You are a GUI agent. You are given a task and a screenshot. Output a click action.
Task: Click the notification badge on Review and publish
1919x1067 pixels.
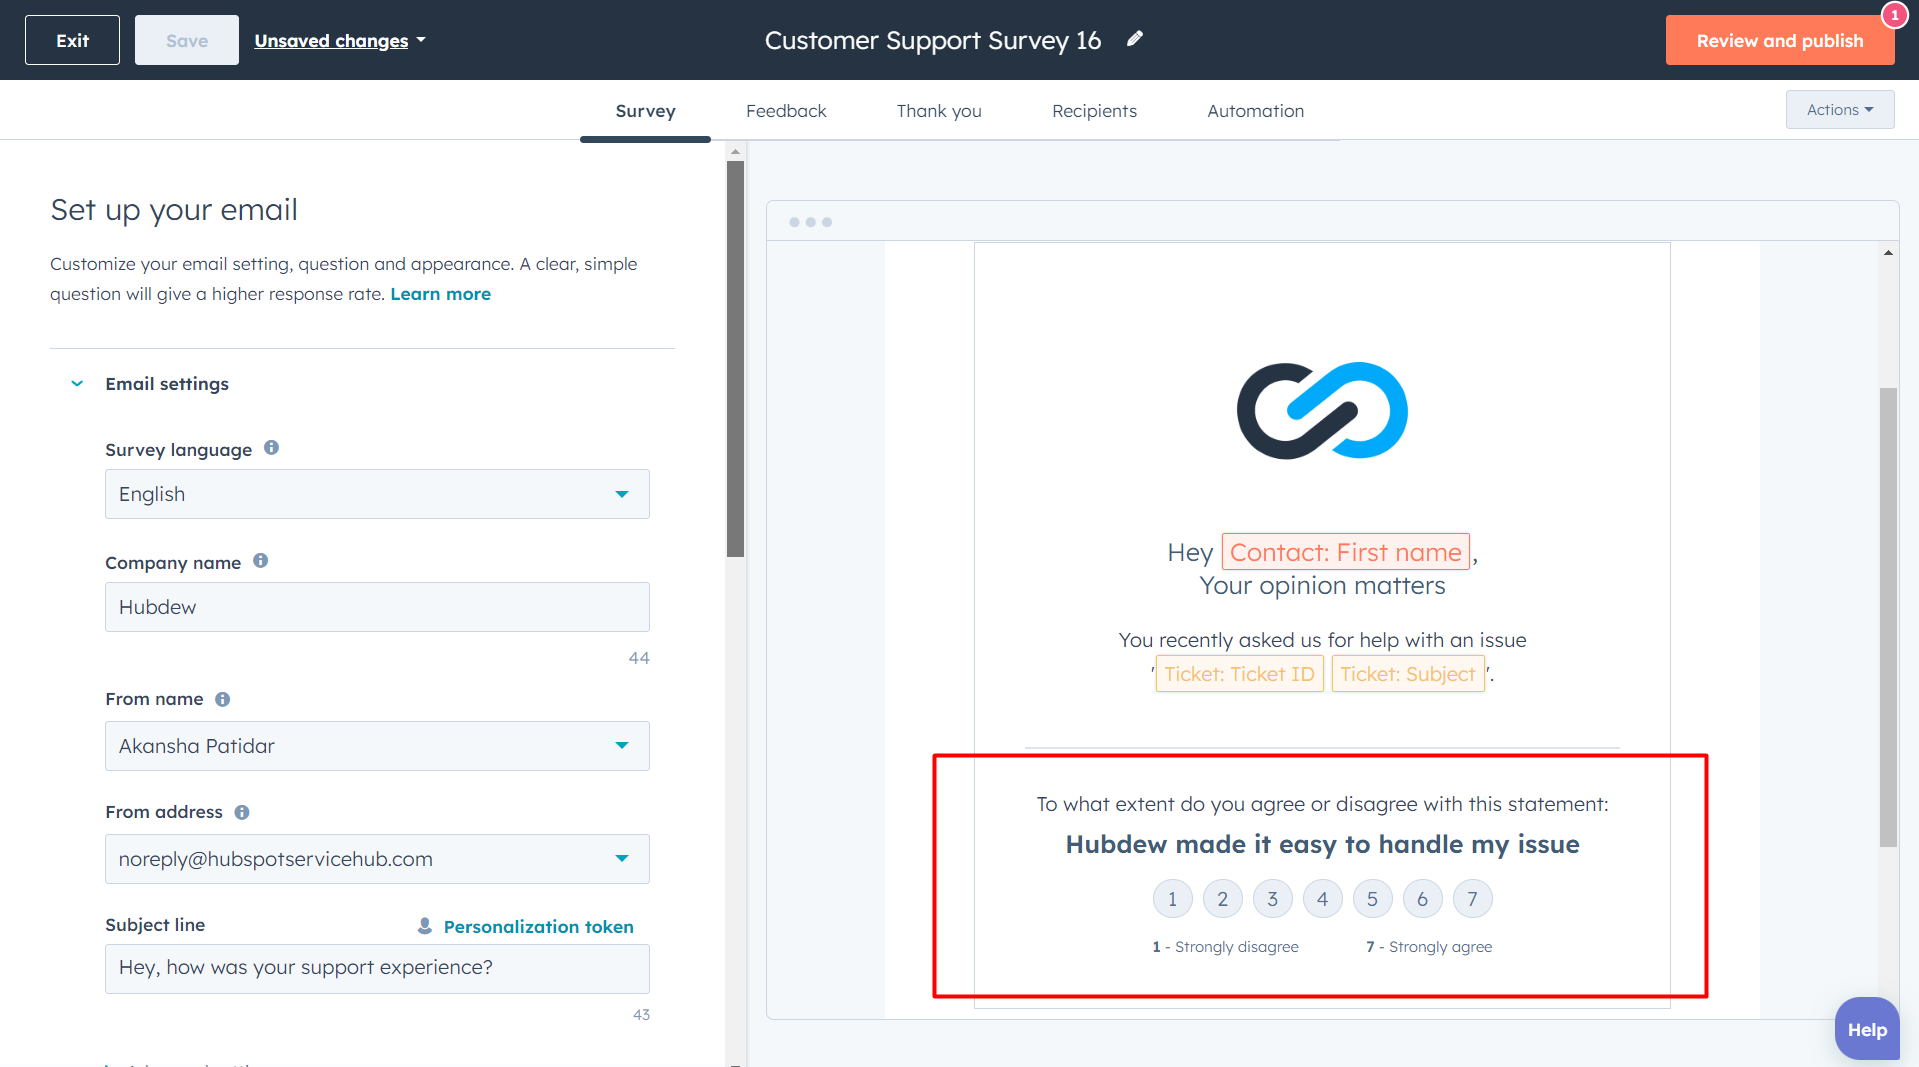[x=1894, y=15]
